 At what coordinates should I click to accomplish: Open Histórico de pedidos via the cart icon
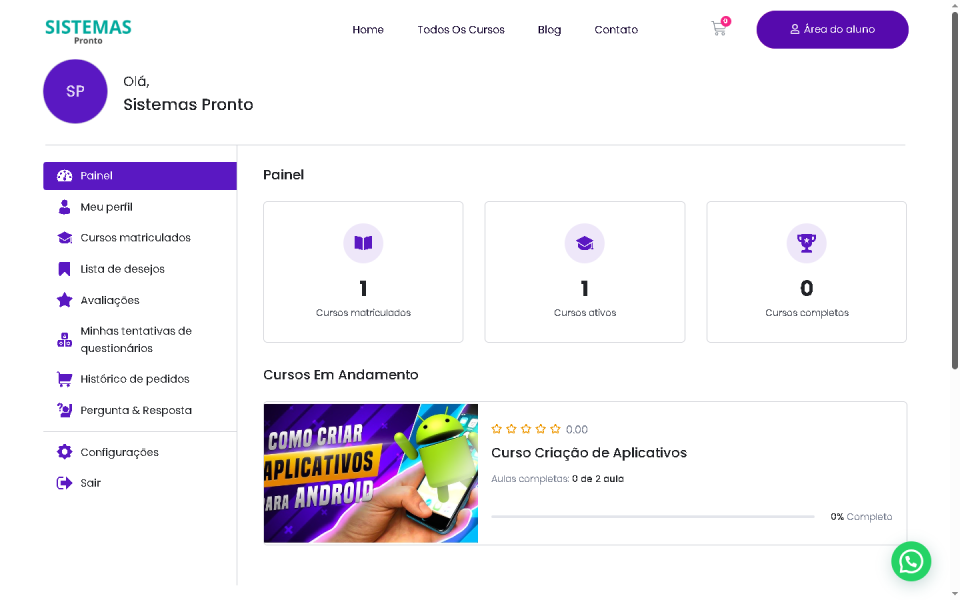[x=66, y=378]
